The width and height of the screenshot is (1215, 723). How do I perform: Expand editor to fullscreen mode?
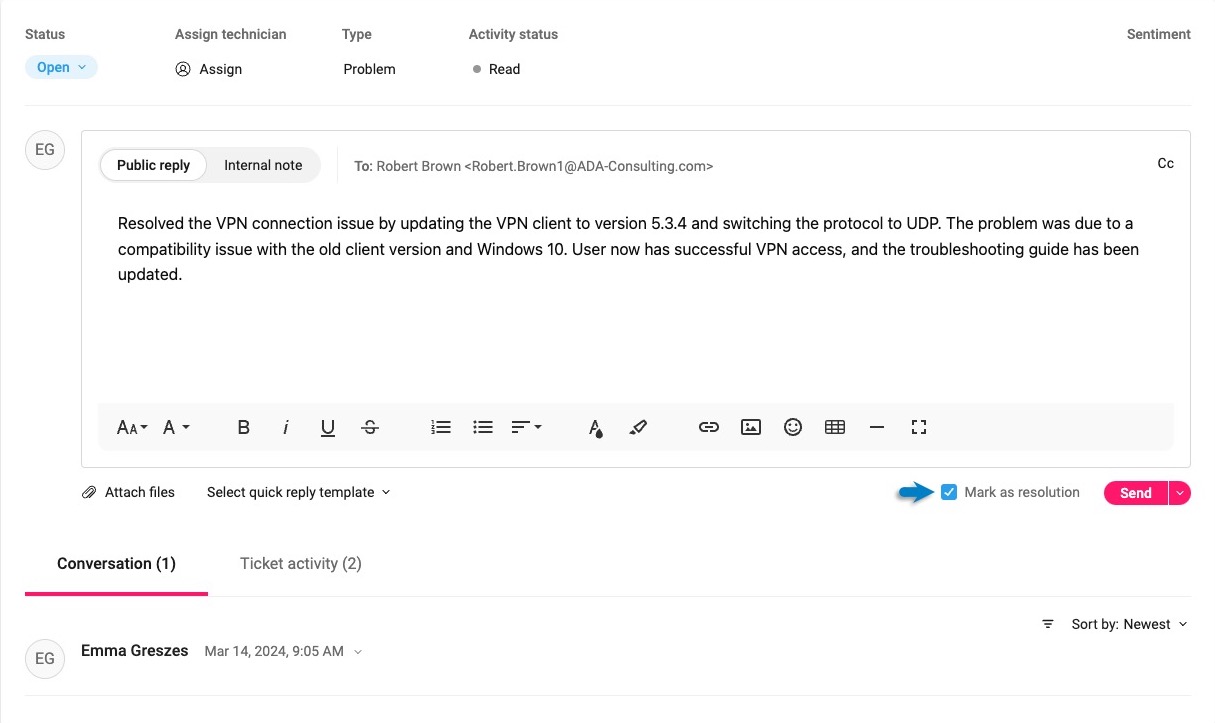click(919, 427)
